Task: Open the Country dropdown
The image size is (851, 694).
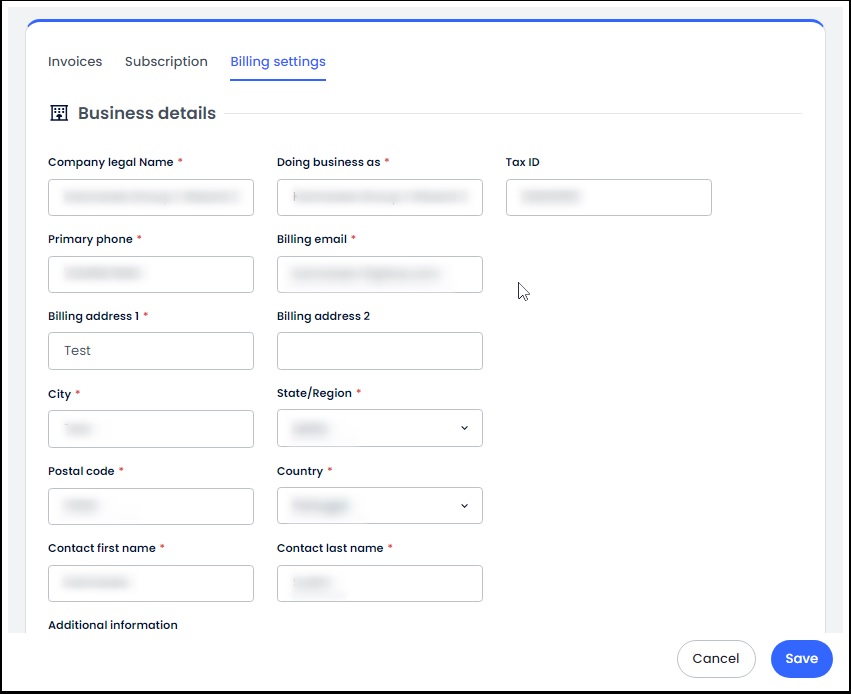Action: click(x=379, y=506)
